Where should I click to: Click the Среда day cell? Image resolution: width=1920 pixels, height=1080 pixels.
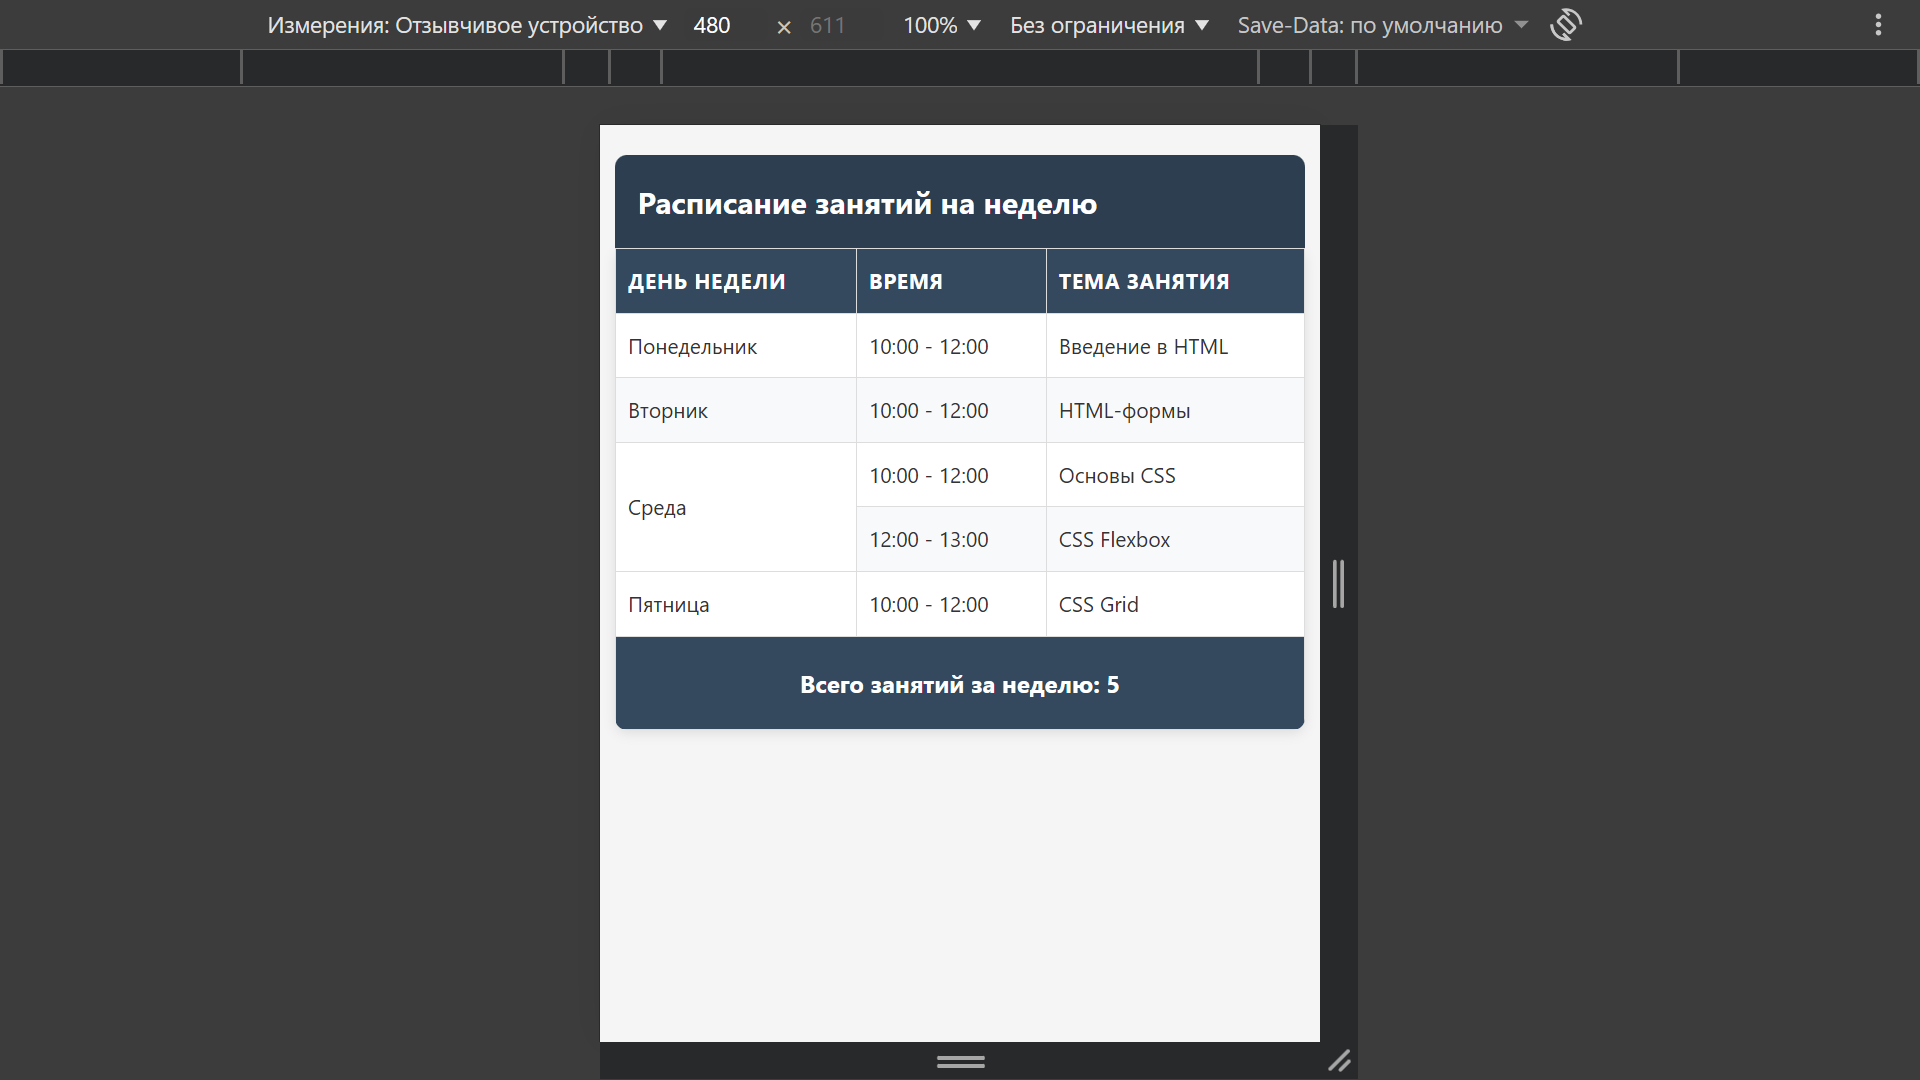657,507
